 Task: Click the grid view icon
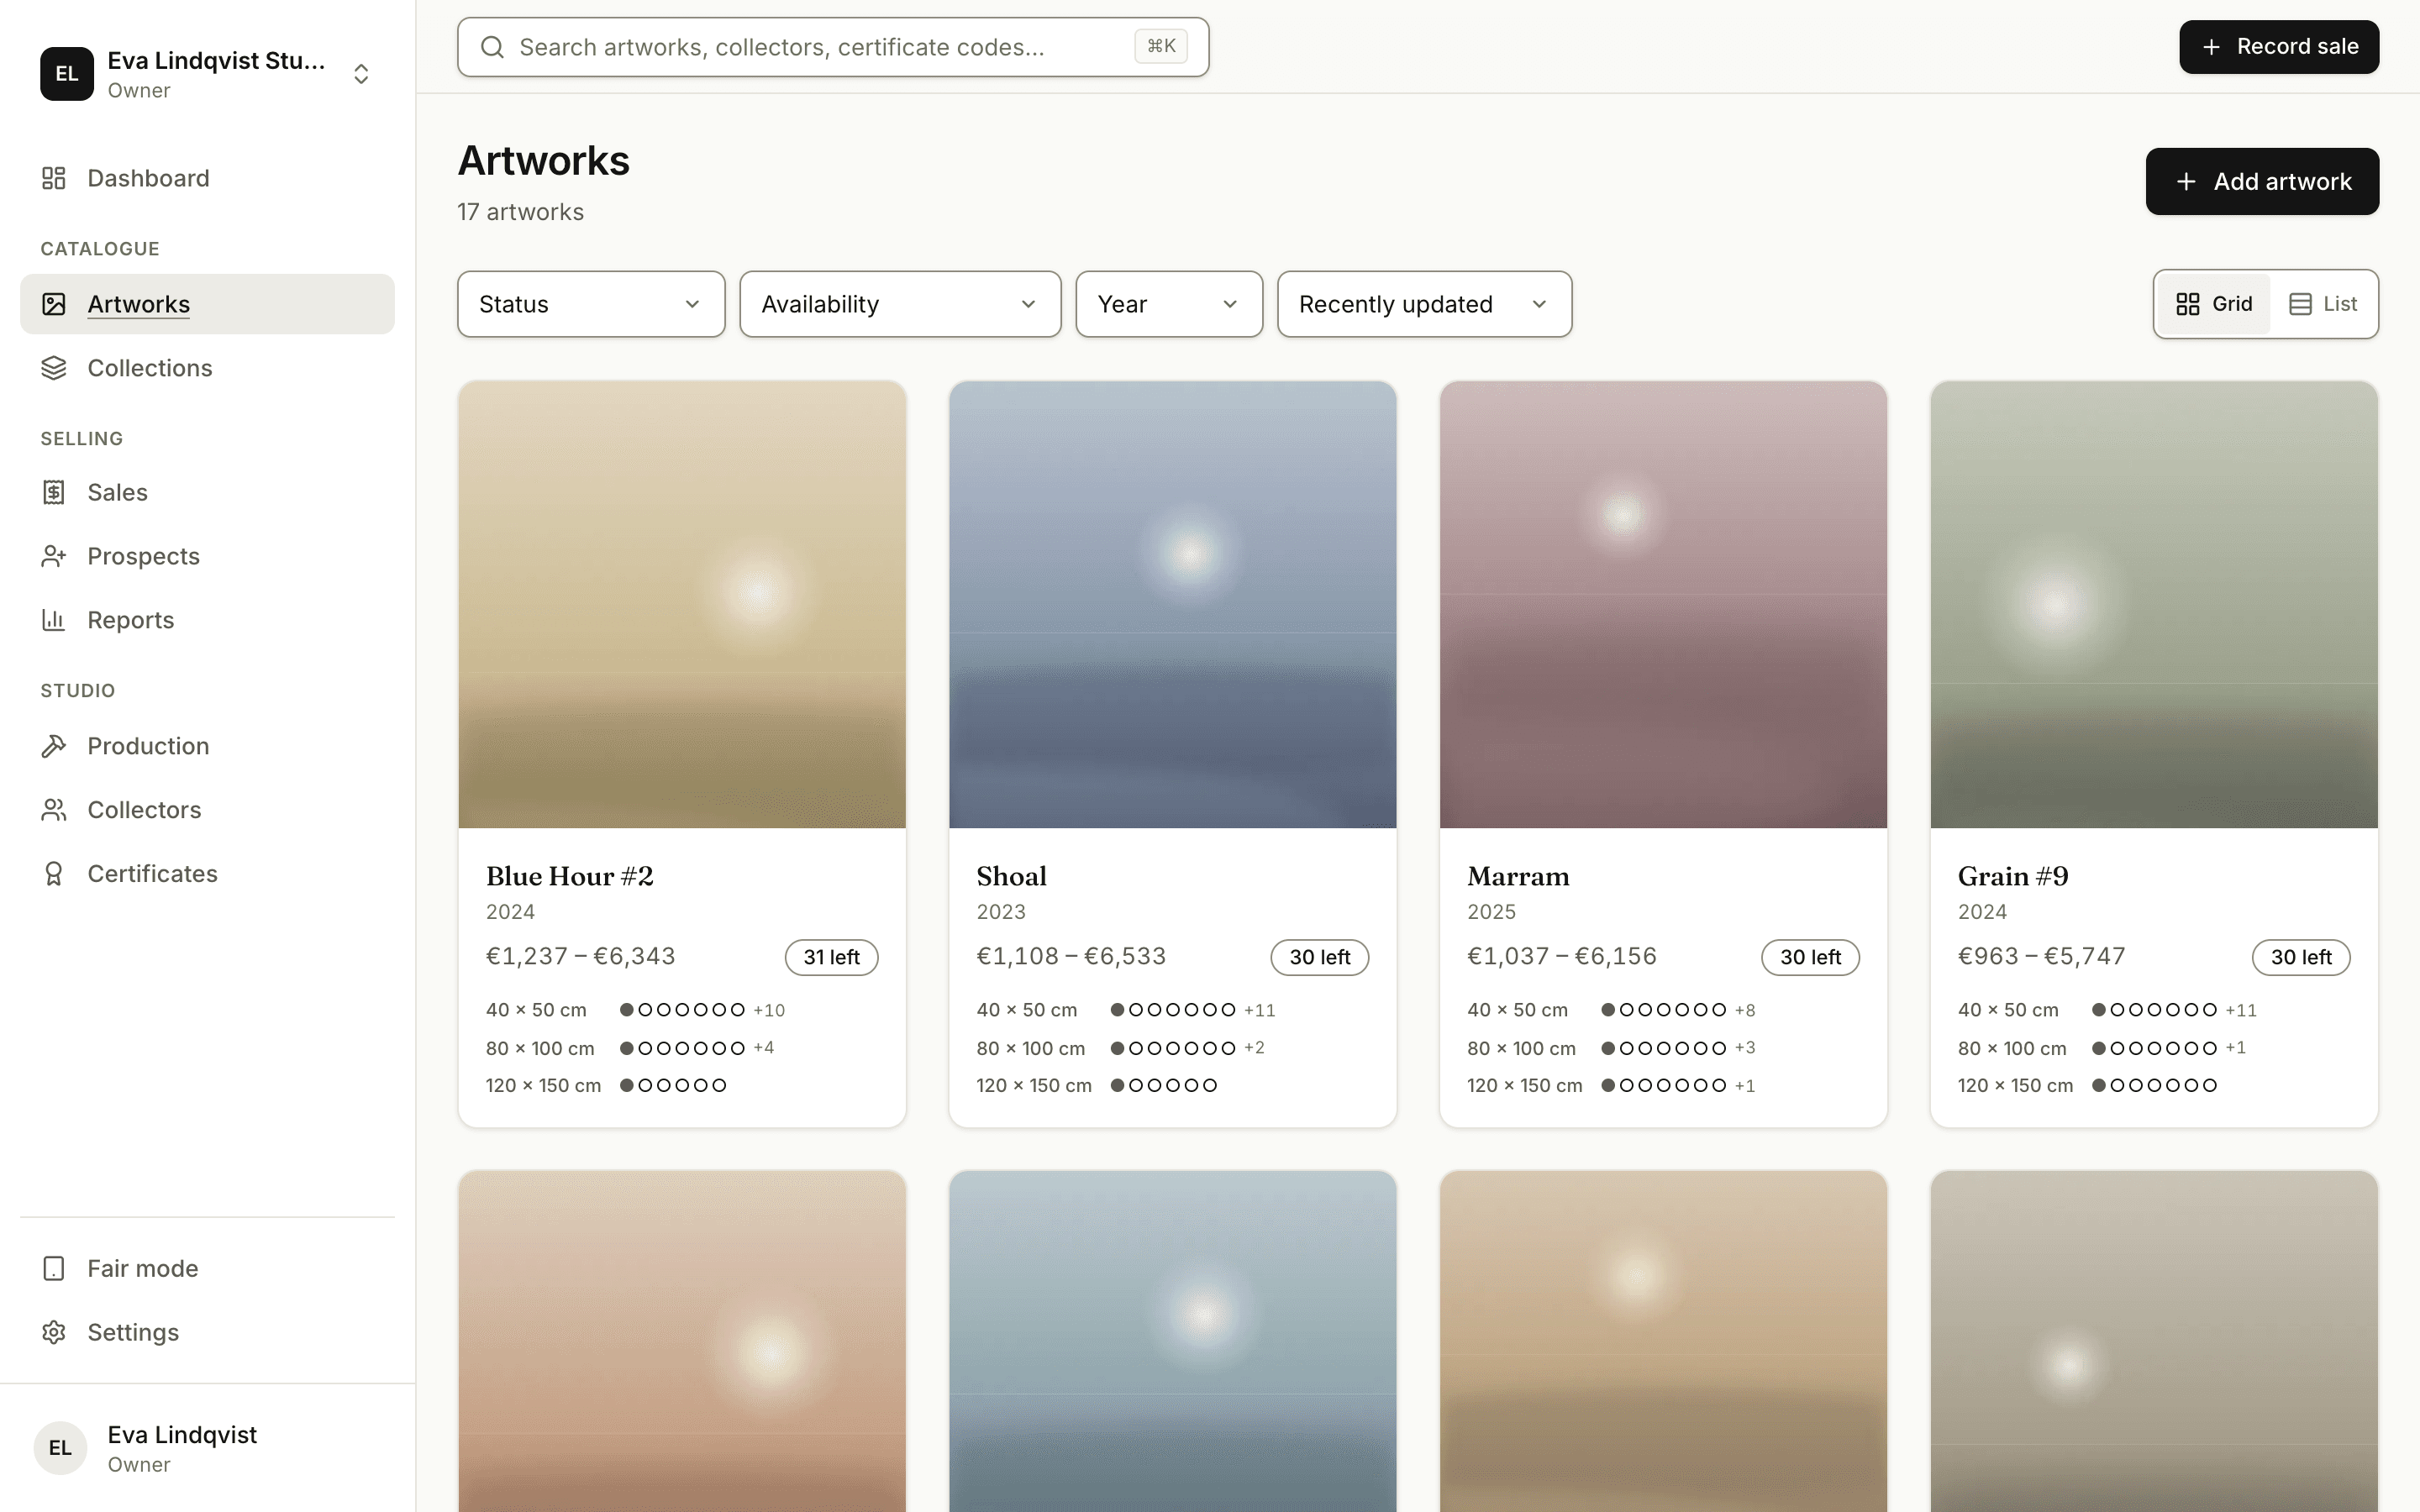(2188, 304)
